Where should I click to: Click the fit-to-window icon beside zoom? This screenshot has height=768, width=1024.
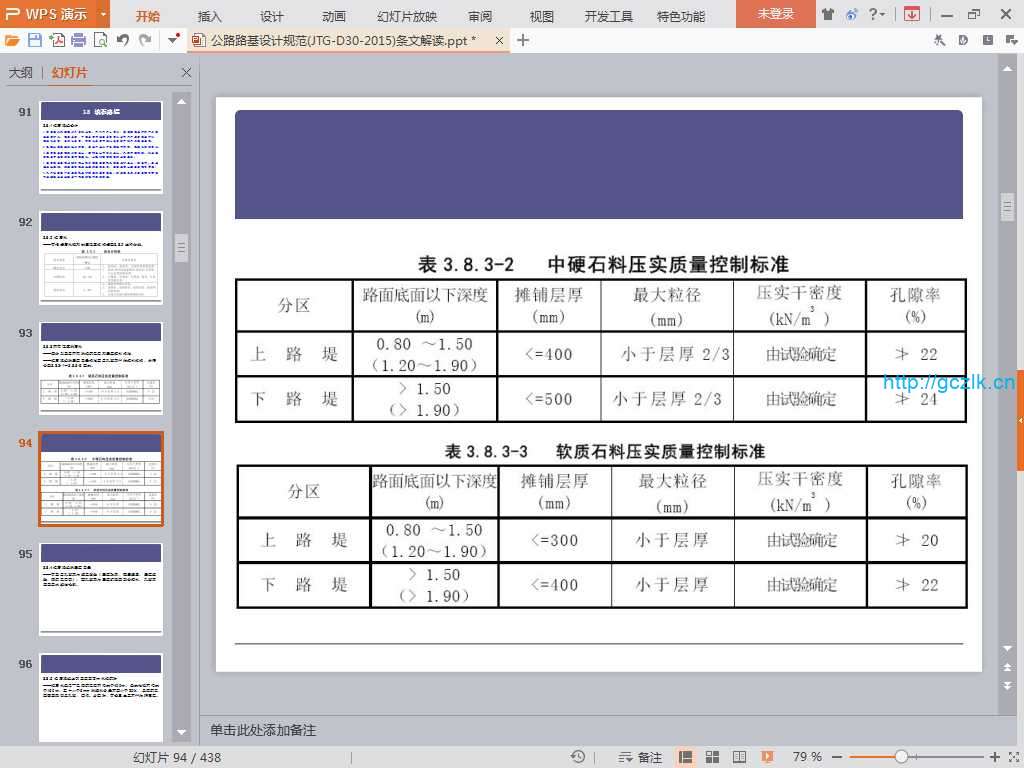pos(1013,757)
